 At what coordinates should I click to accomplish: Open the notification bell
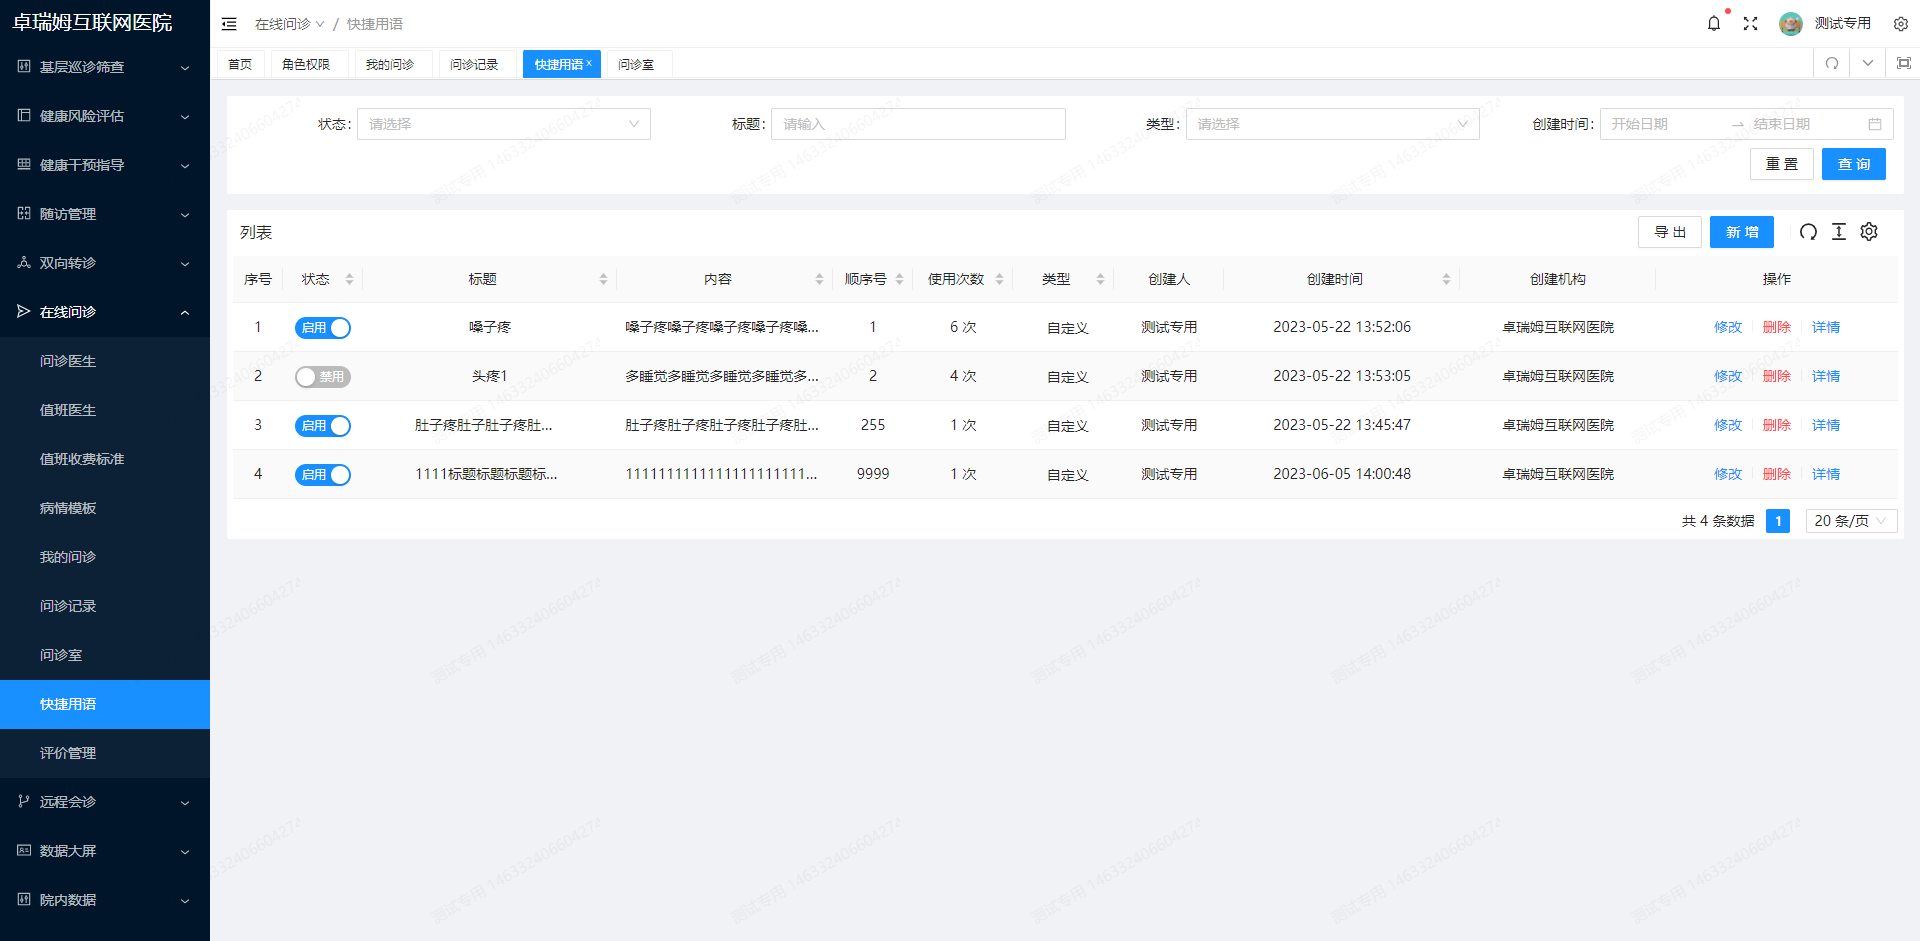click(1714, 23)
